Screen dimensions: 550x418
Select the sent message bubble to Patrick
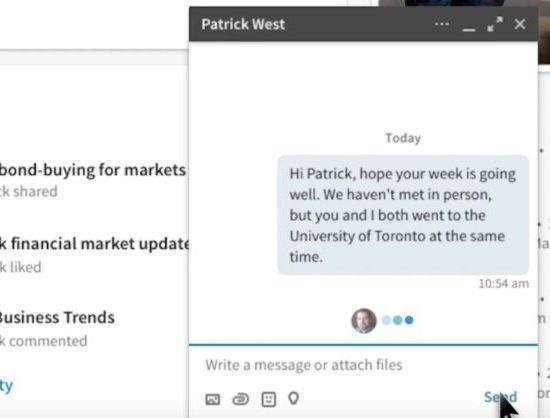(x=403, y=215)
